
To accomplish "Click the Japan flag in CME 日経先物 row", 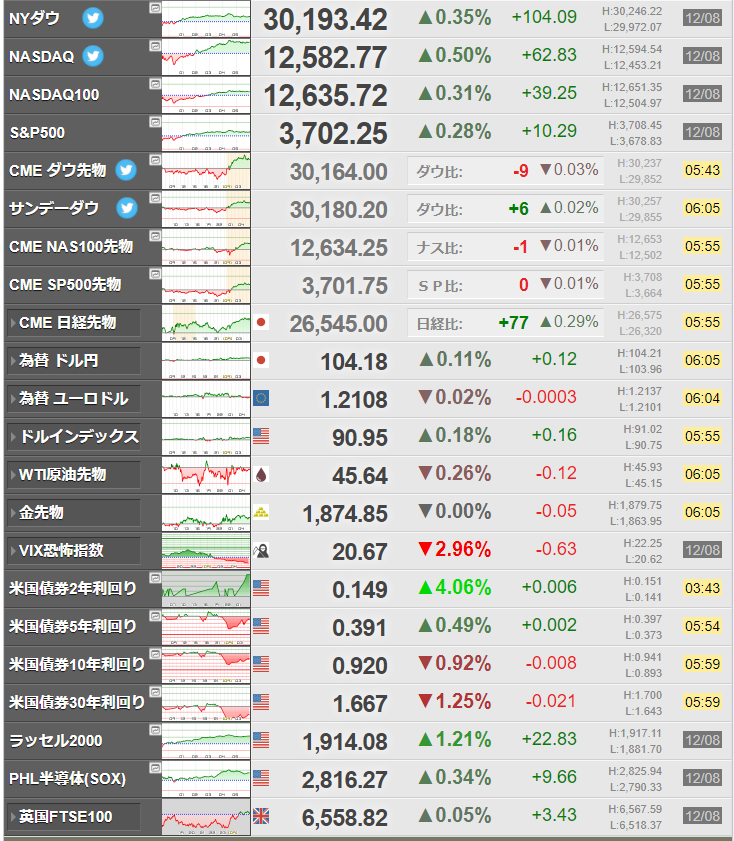I will click(261, 322).
